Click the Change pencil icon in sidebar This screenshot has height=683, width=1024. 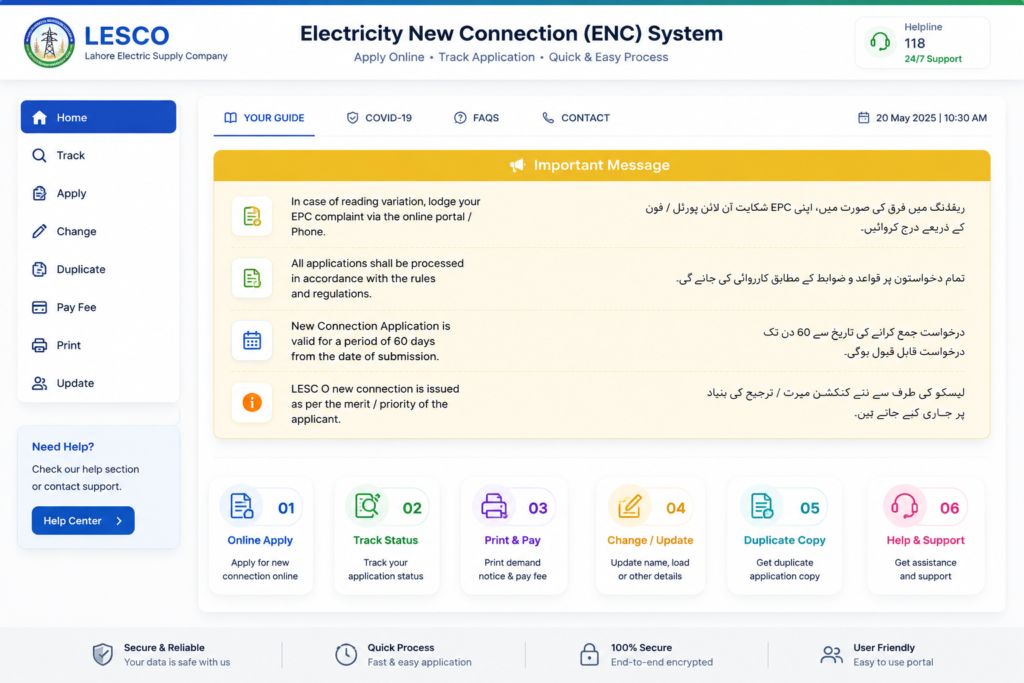click(39, 231)
